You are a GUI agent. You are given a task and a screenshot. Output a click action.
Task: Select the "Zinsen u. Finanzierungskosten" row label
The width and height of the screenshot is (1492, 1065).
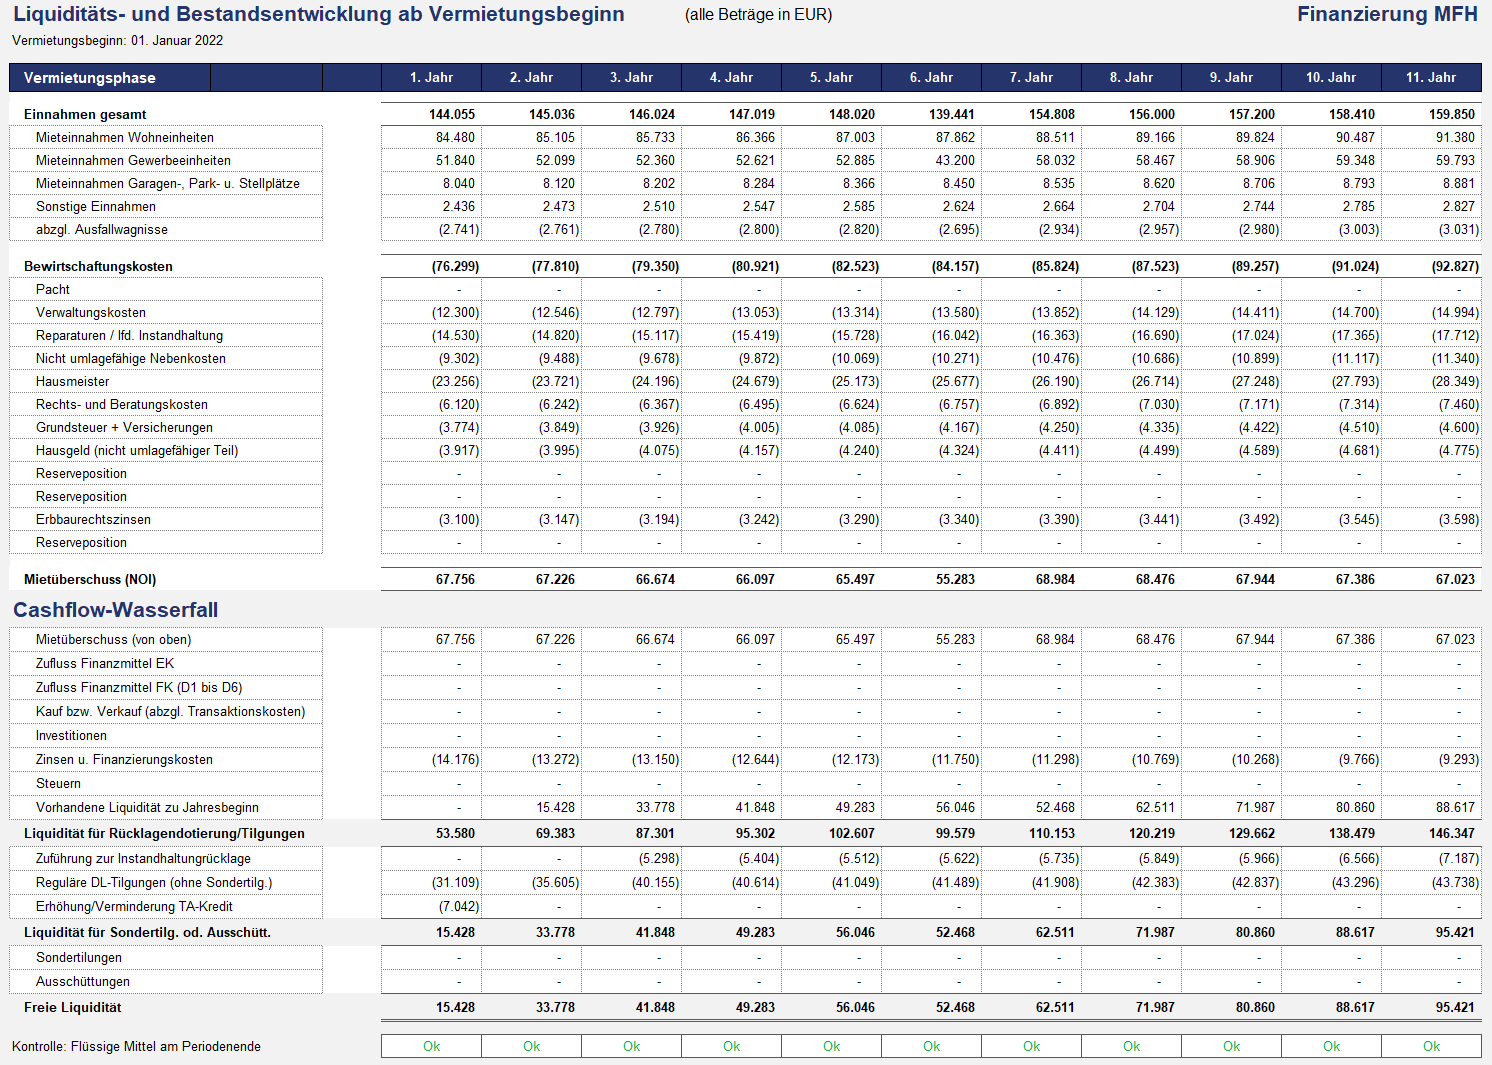pos(124,760)
